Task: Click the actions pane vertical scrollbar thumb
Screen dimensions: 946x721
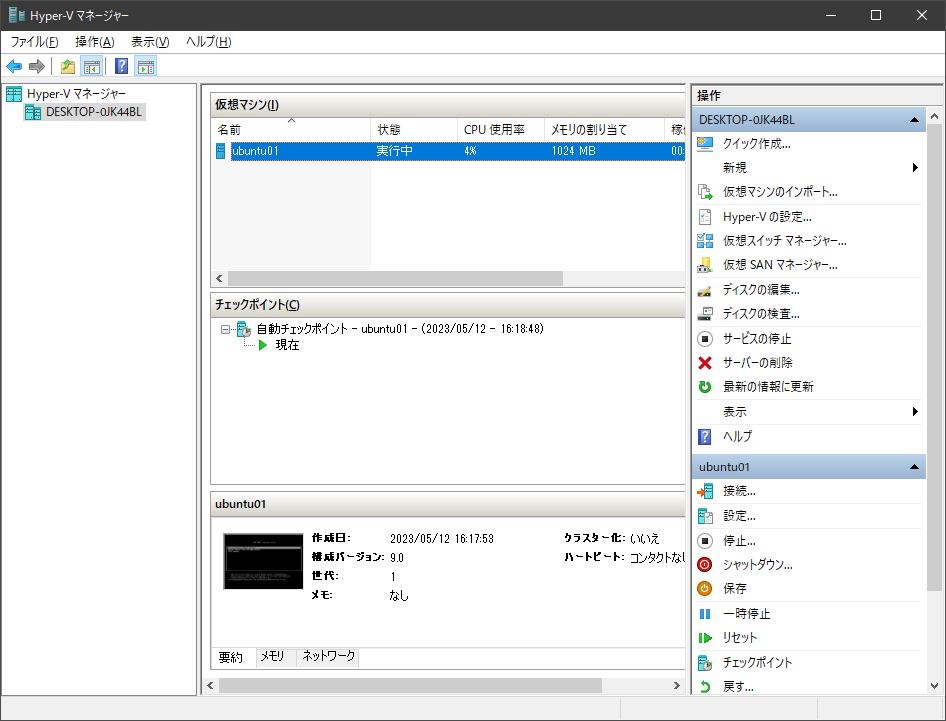Action: coord(934,357)
